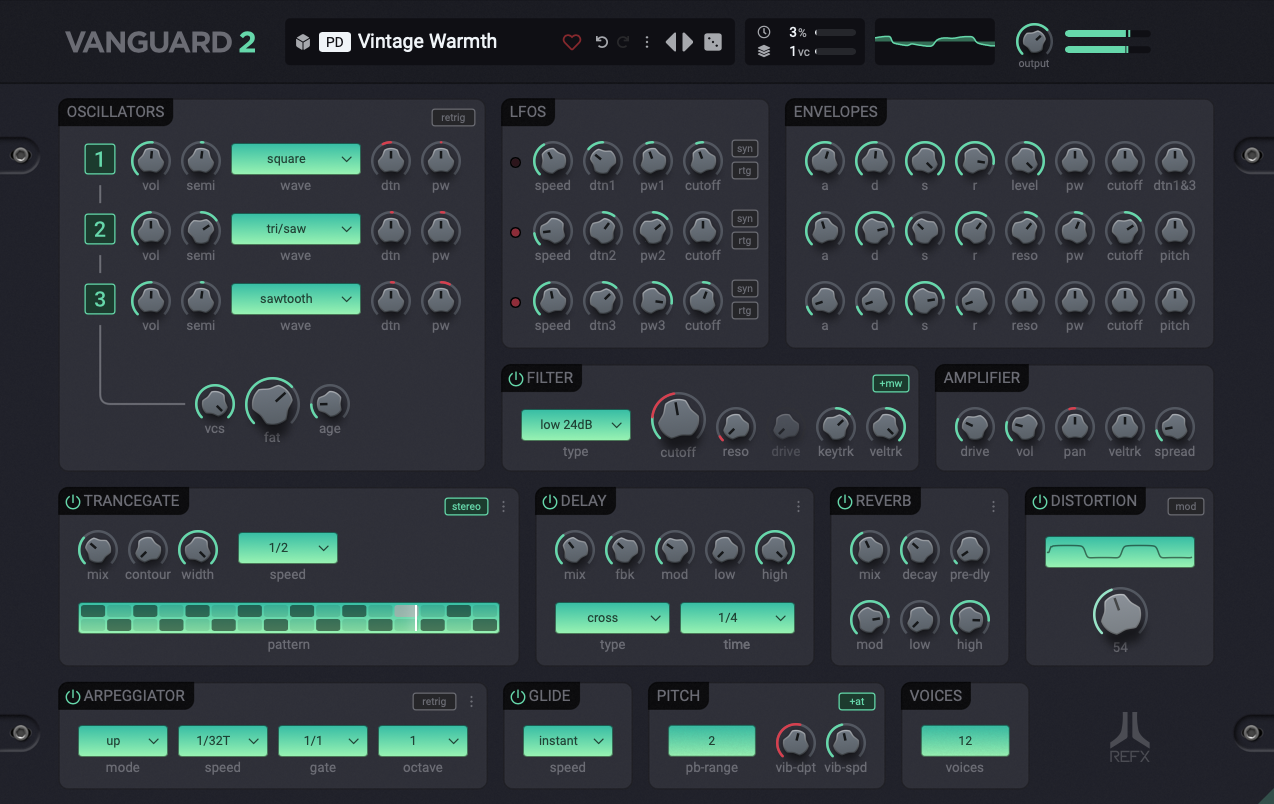The height and width of the screenshot is (804, 1274).
Task: Click the voices count field showing 12
Action: [965, 741]
